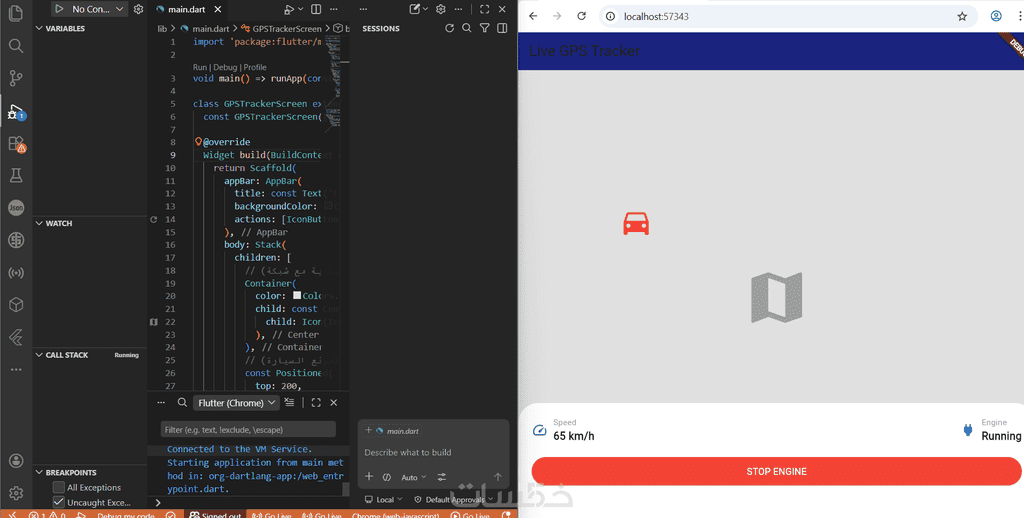Select the main.dart editor tab
This screenshot has width=1024, height=518.
click(186, 9)
